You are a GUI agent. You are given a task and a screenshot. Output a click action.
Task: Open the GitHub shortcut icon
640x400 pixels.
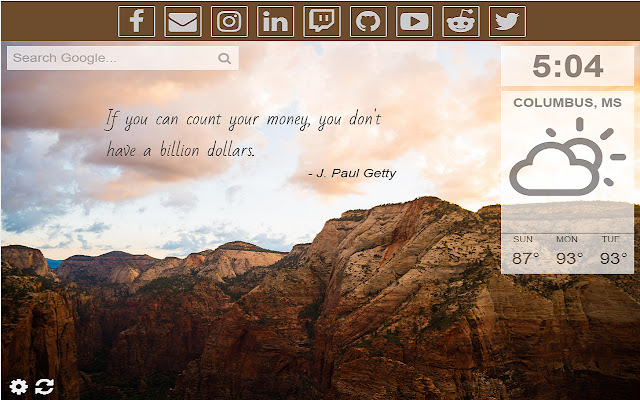click(368, 22)
